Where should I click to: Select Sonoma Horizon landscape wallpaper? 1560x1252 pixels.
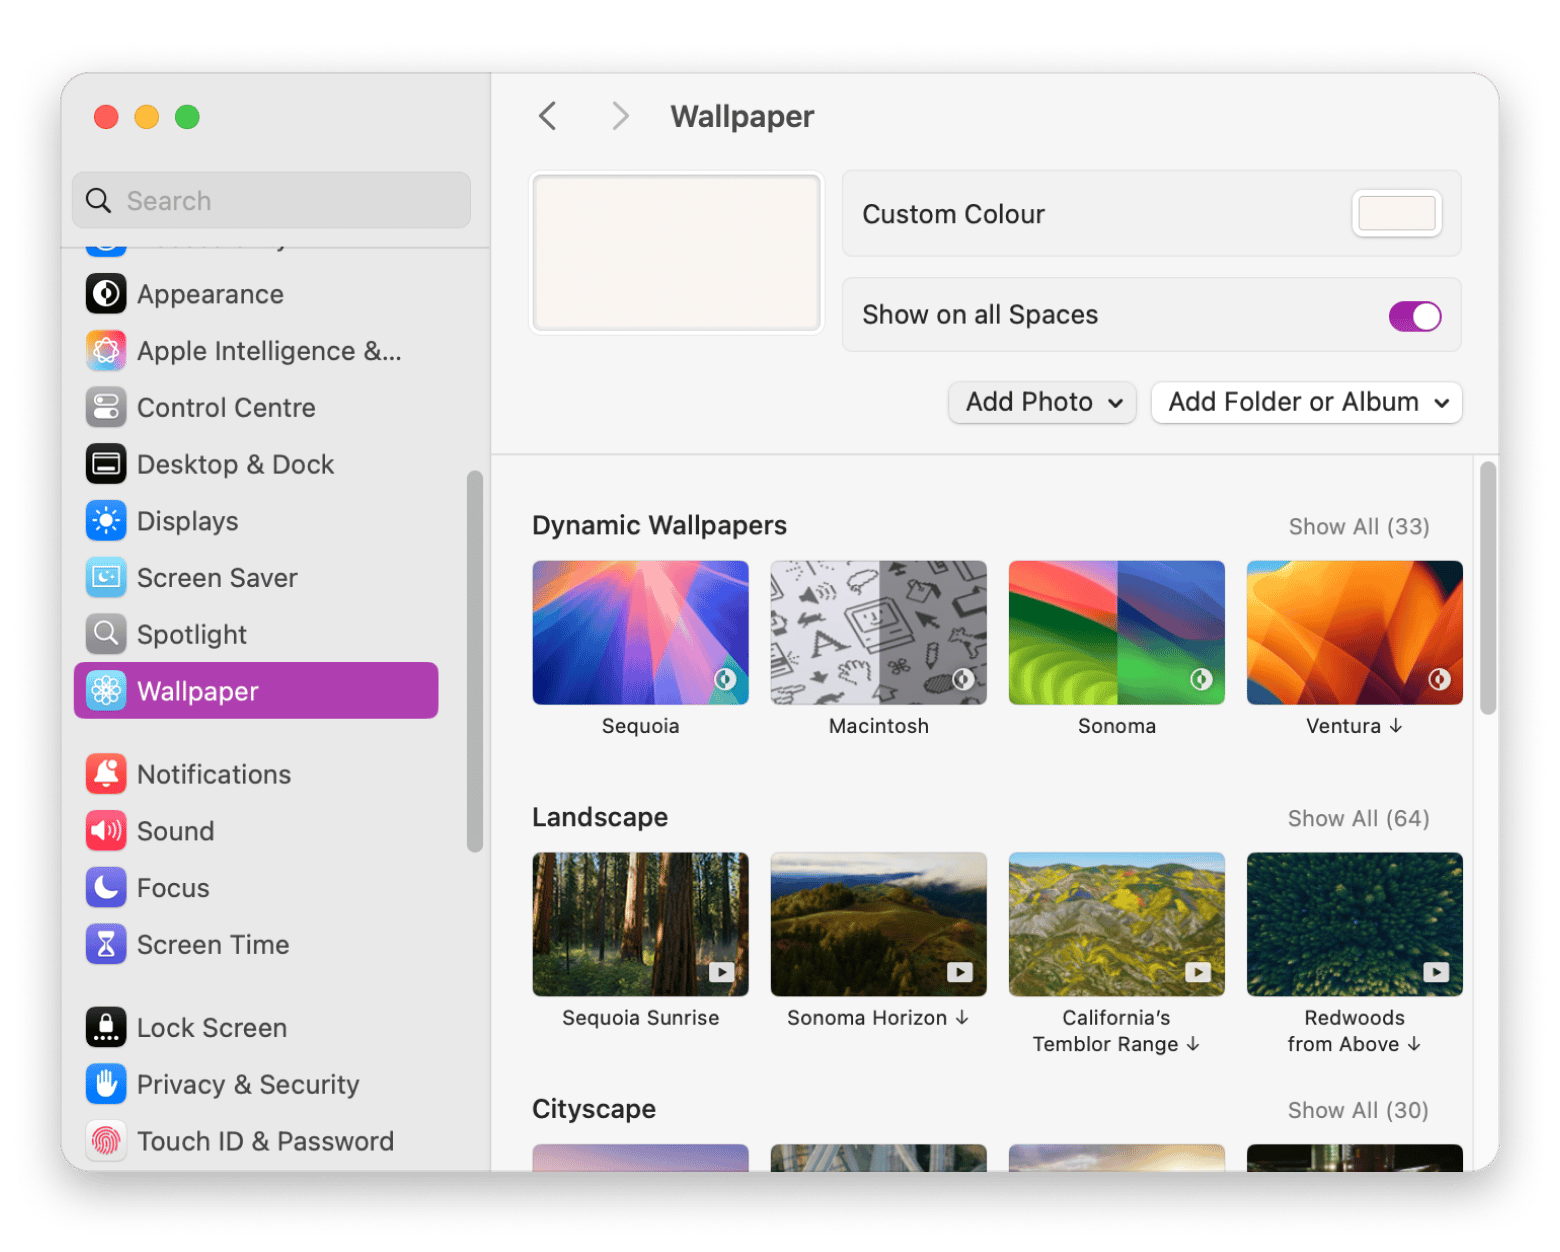878,925
